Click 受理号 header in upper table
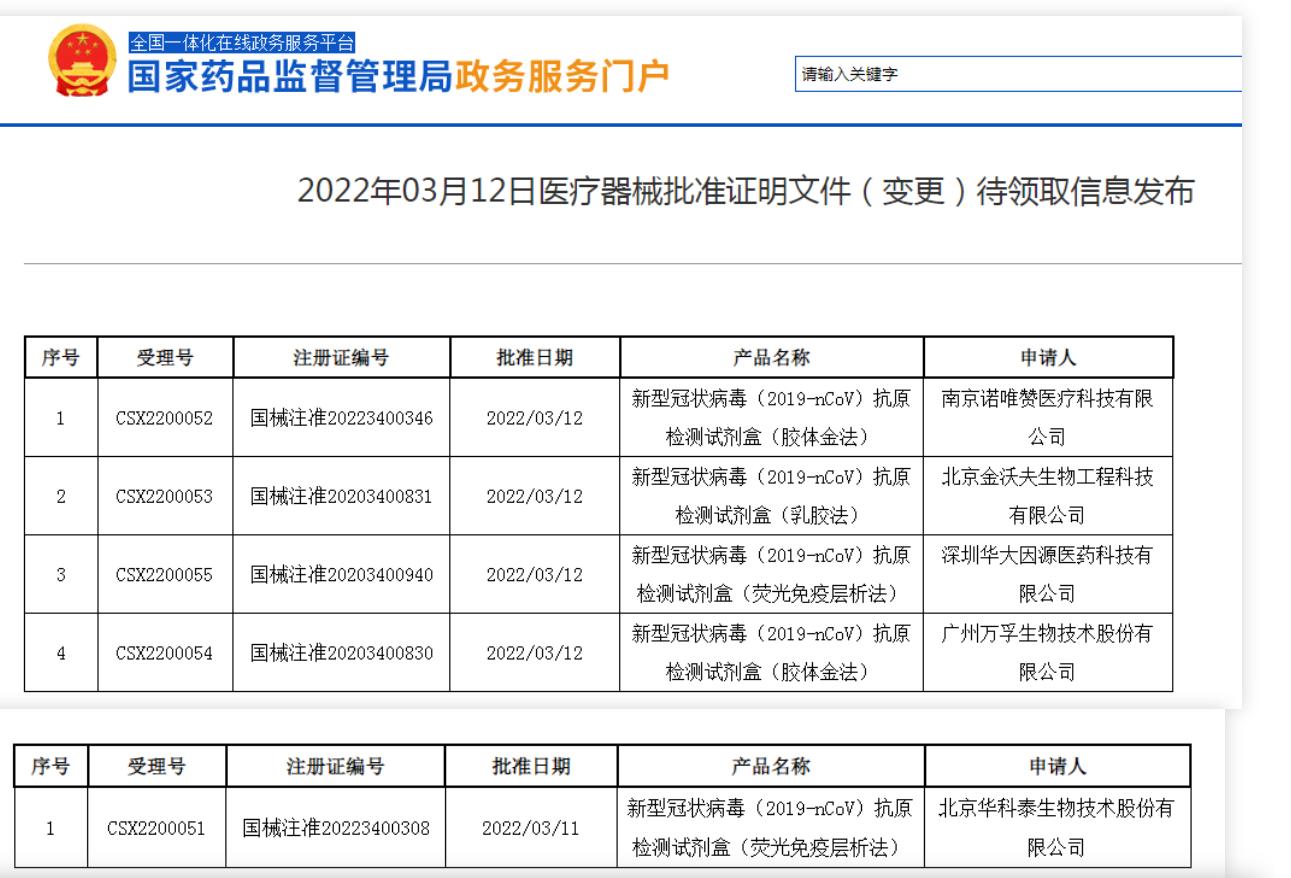Image resolution: width=1291 pixels, height=878 pixels. 165,358
